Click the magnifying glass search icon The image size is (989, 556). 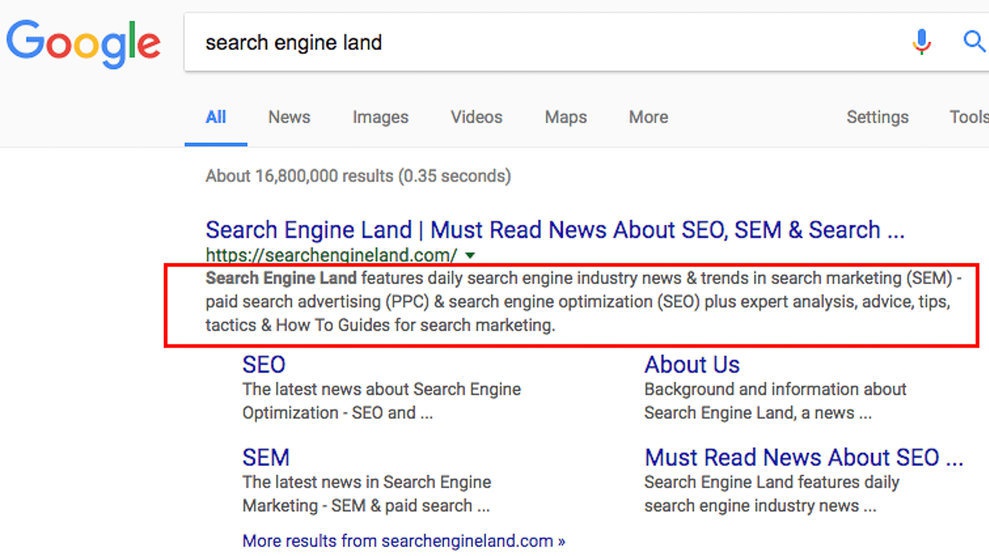tap(973, 42)
